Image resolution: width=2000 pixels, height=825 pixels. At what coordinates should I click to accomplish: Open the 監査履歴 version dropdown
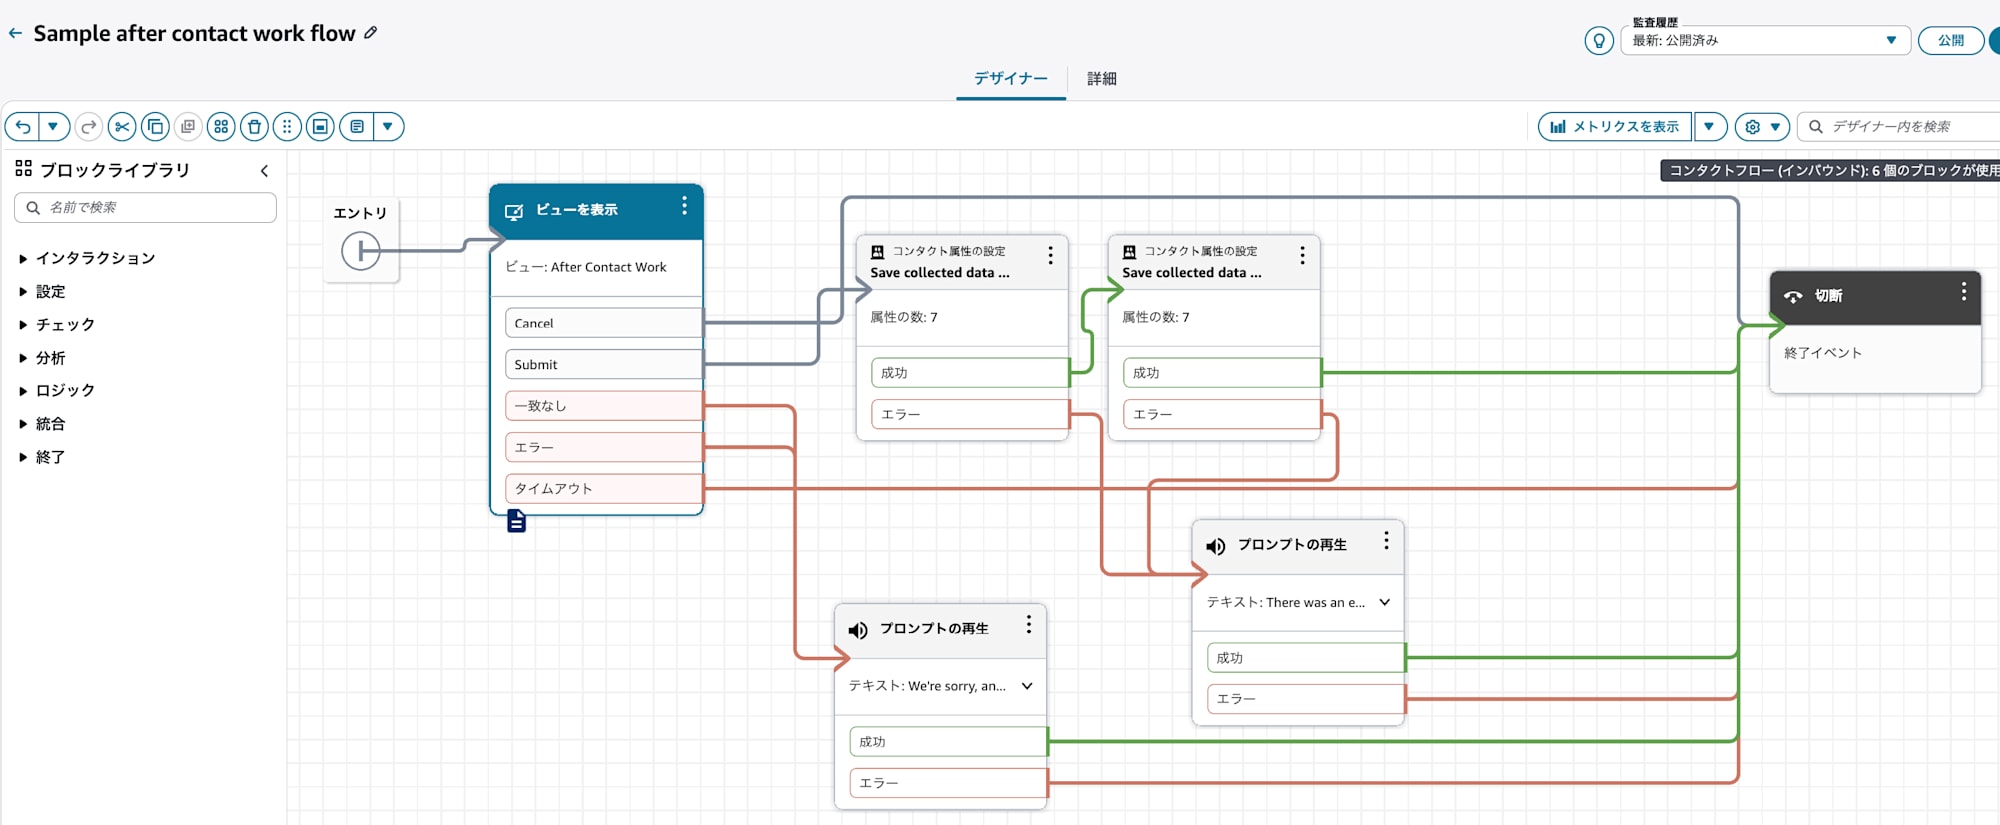(1765, 41)
